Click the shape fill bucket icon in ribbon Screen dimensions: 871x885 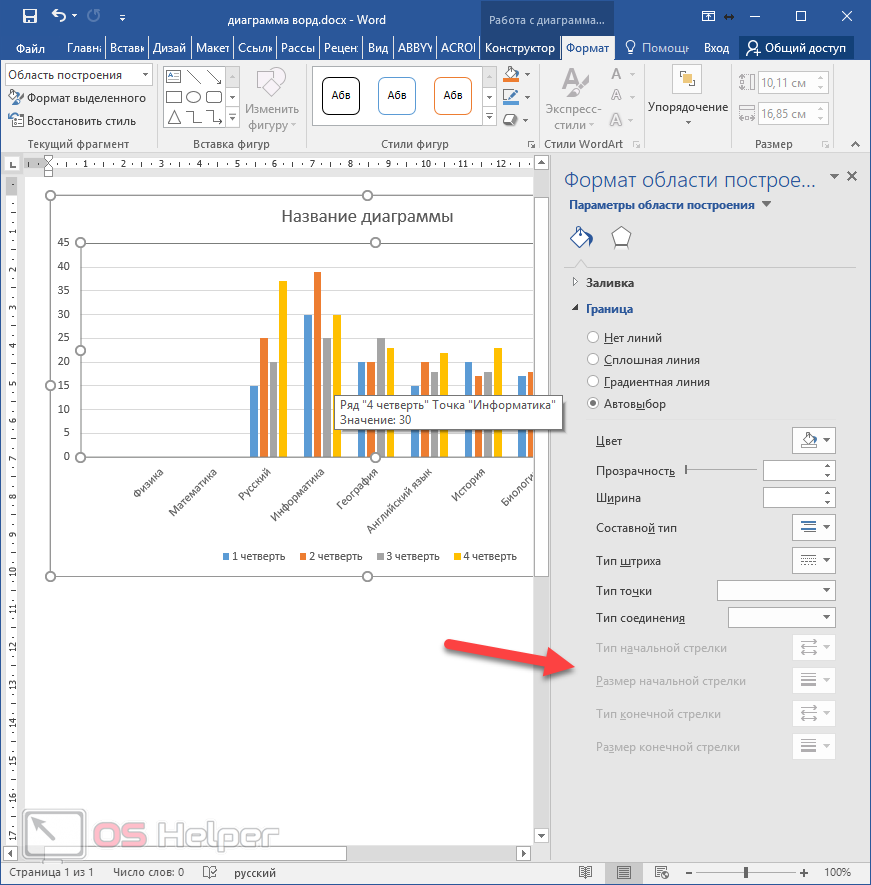511,75
